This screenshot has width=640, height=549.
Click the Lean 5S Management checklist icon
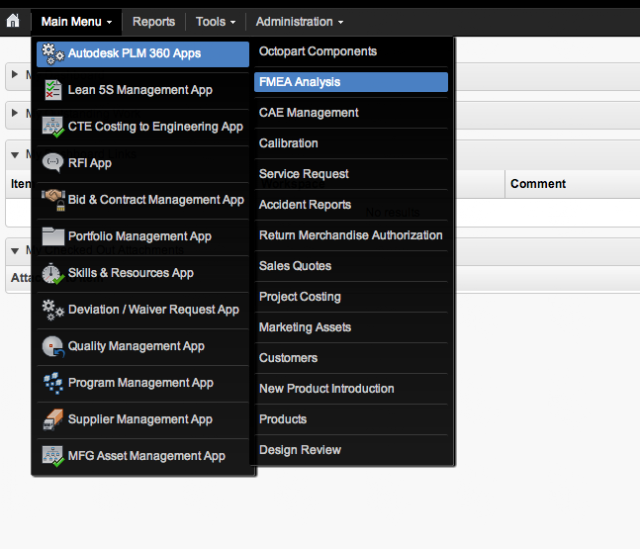[x=53, y=90]
